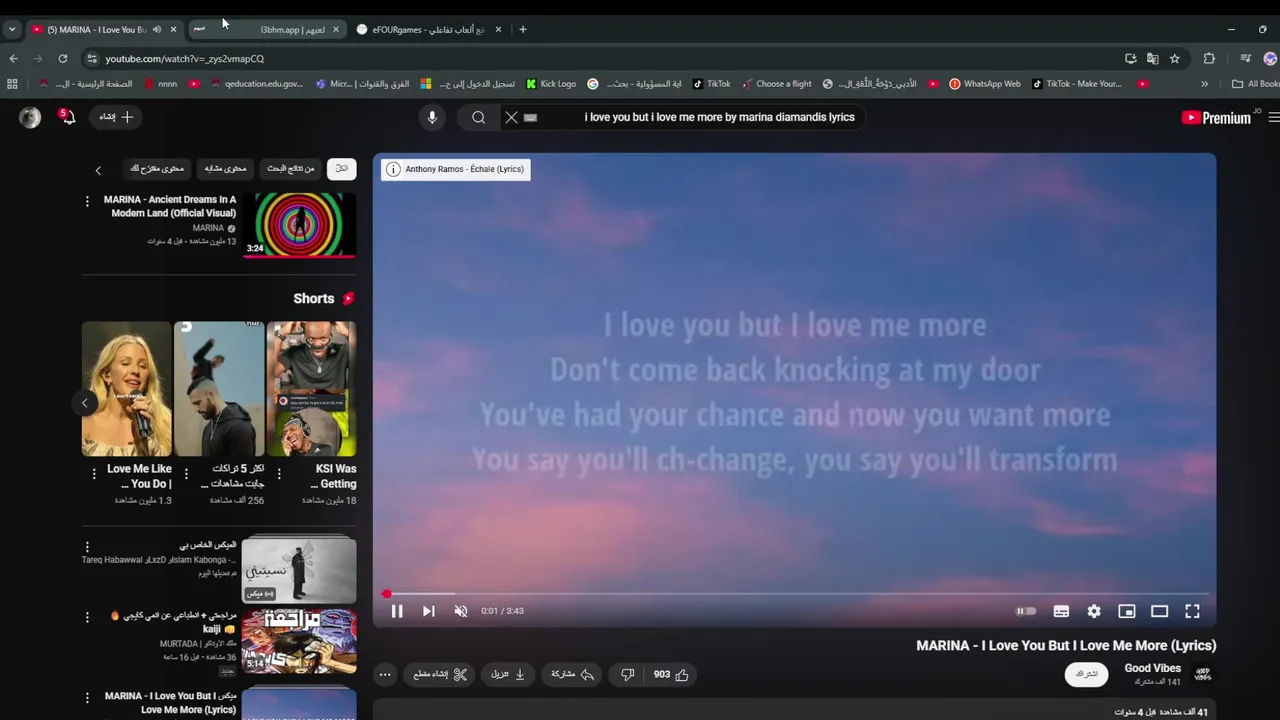Open the 'KSI Was Getting' short
The height and width of the screenshot is (720, 1280).
311,388
